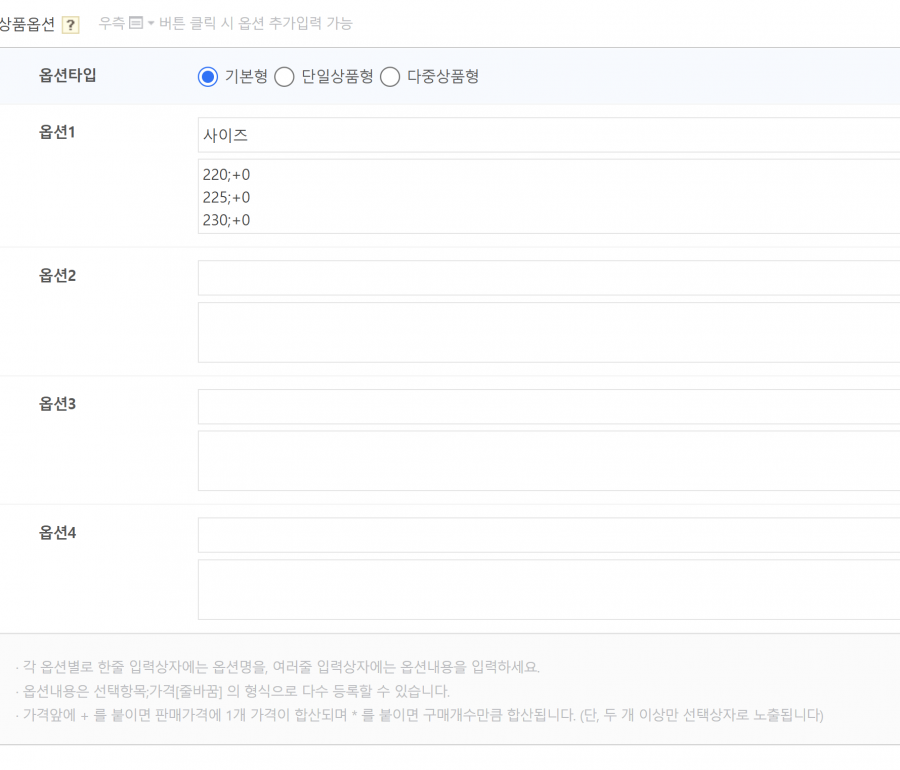This screenshot has height=770, width=900.
Task: Focus the 옵션1 content textarea with size values
Action: [x=548, y=196]
